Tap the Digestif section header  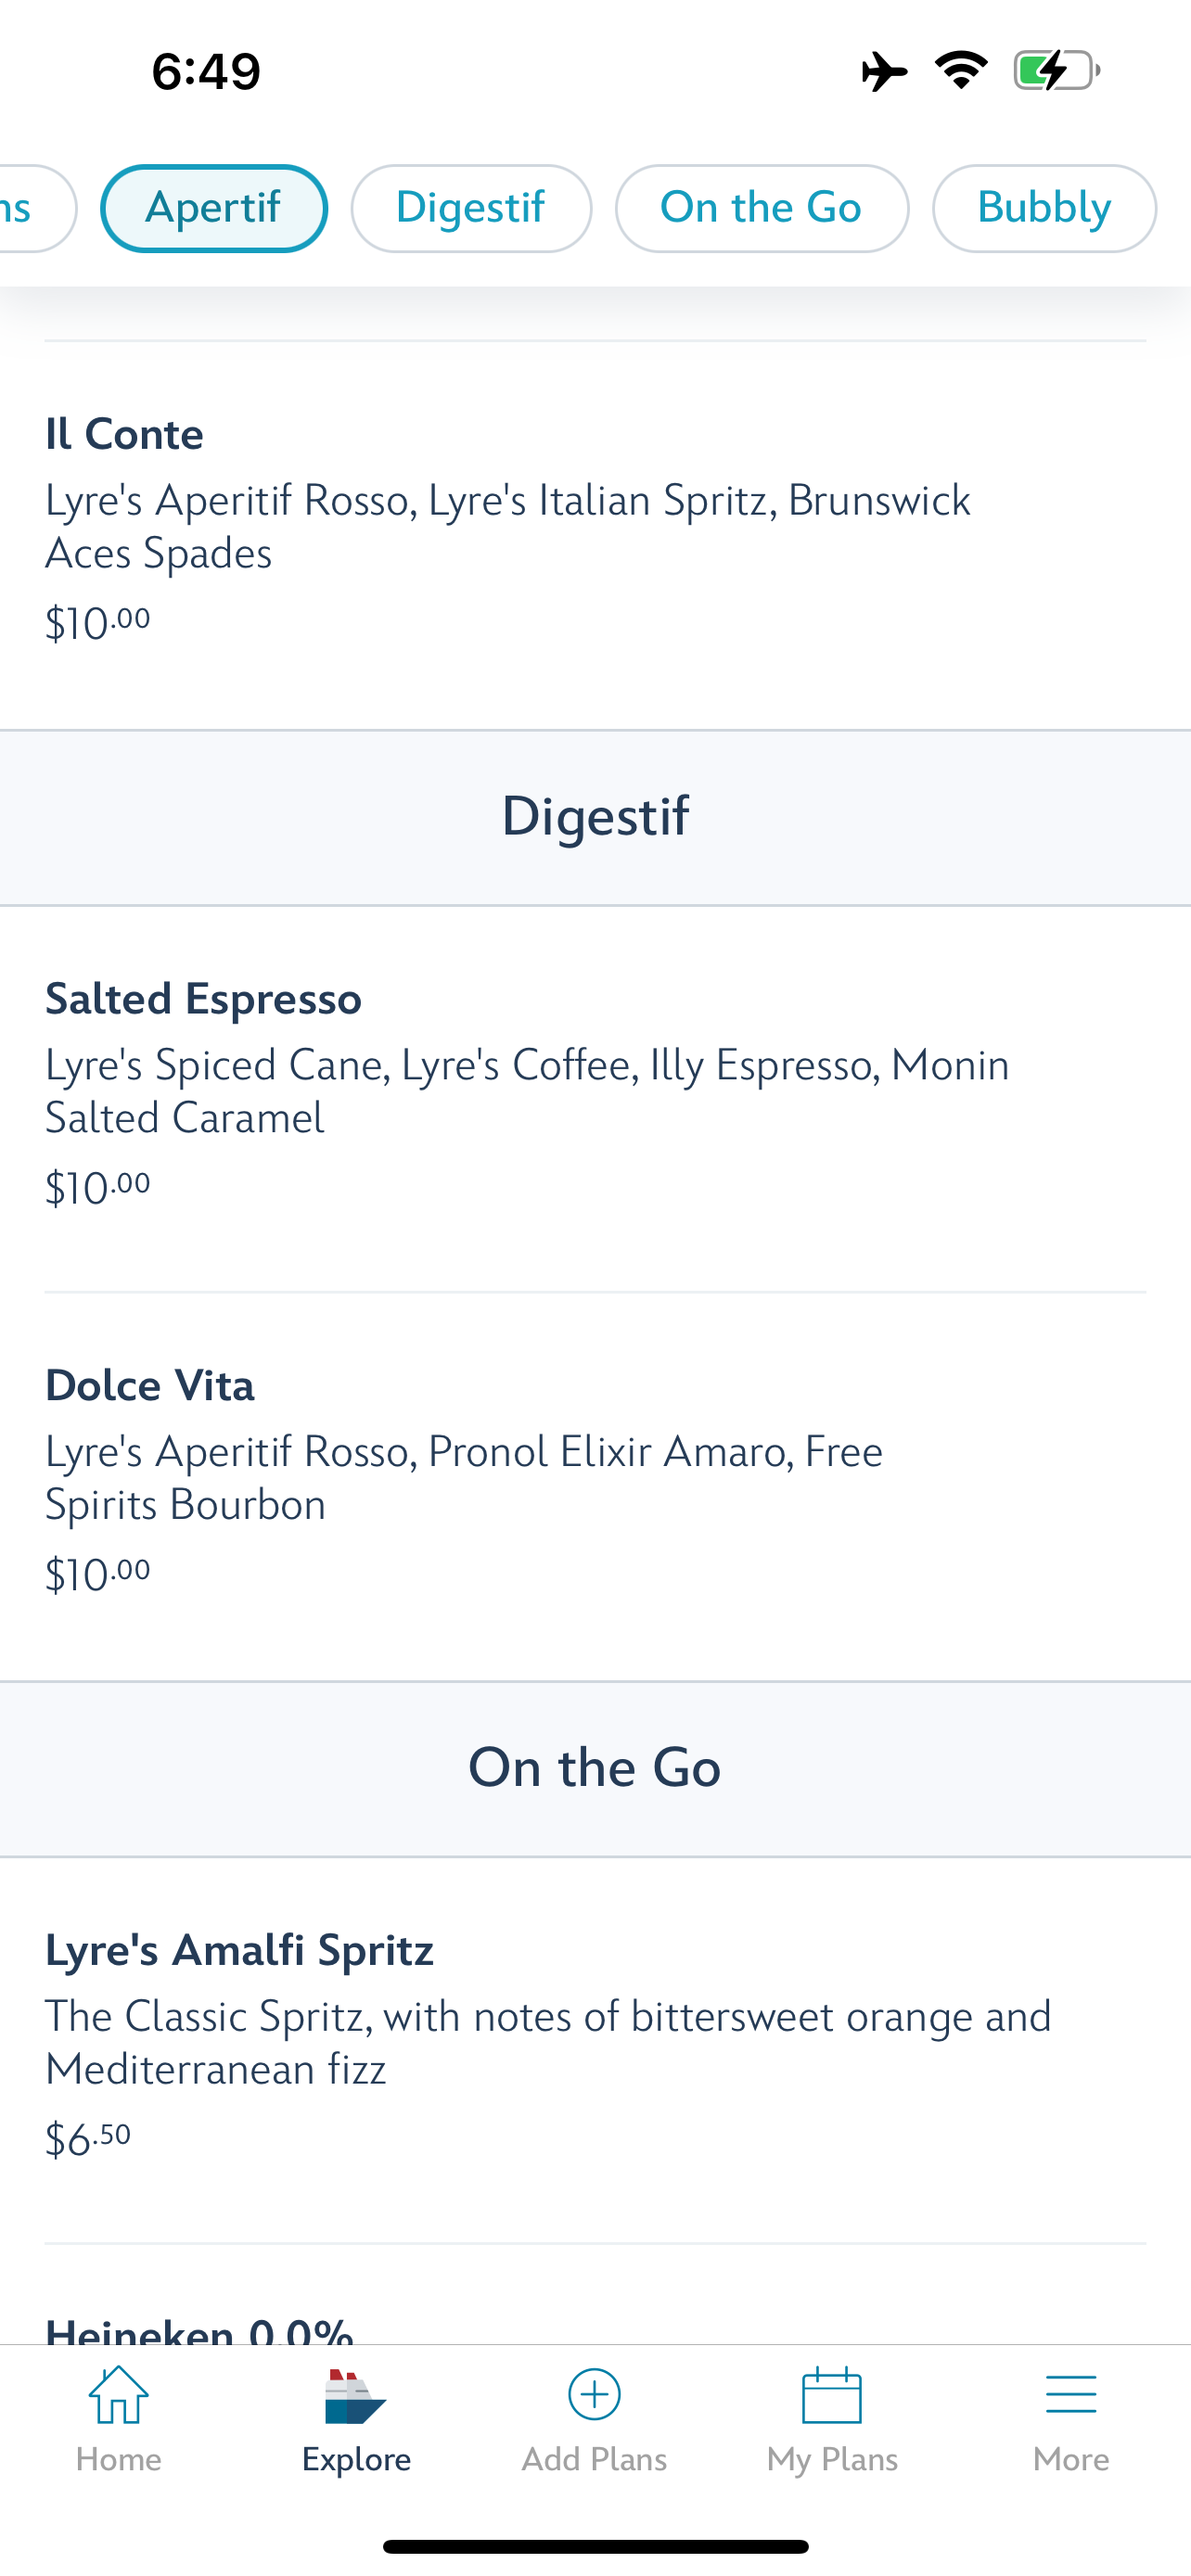[x=595, y=817]
